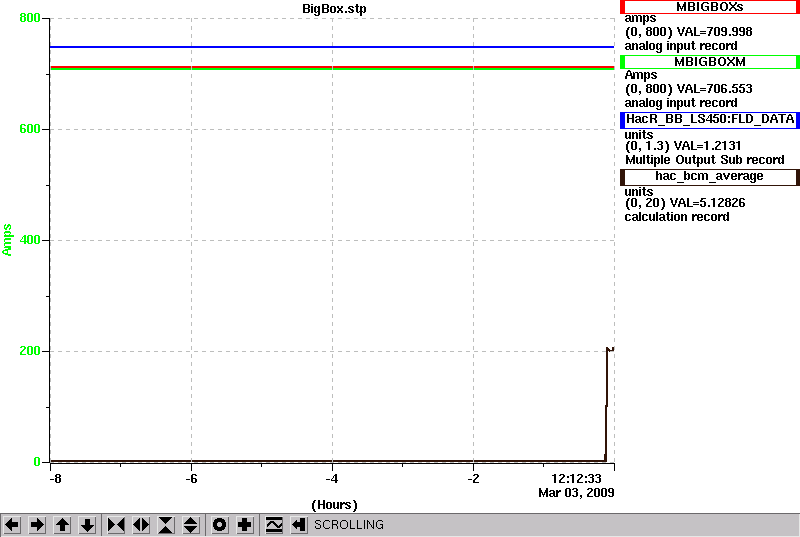Click the BigBox.stp plot title
Image resolution: width=800 pixels, height=537 pixels.
point(334,9)
